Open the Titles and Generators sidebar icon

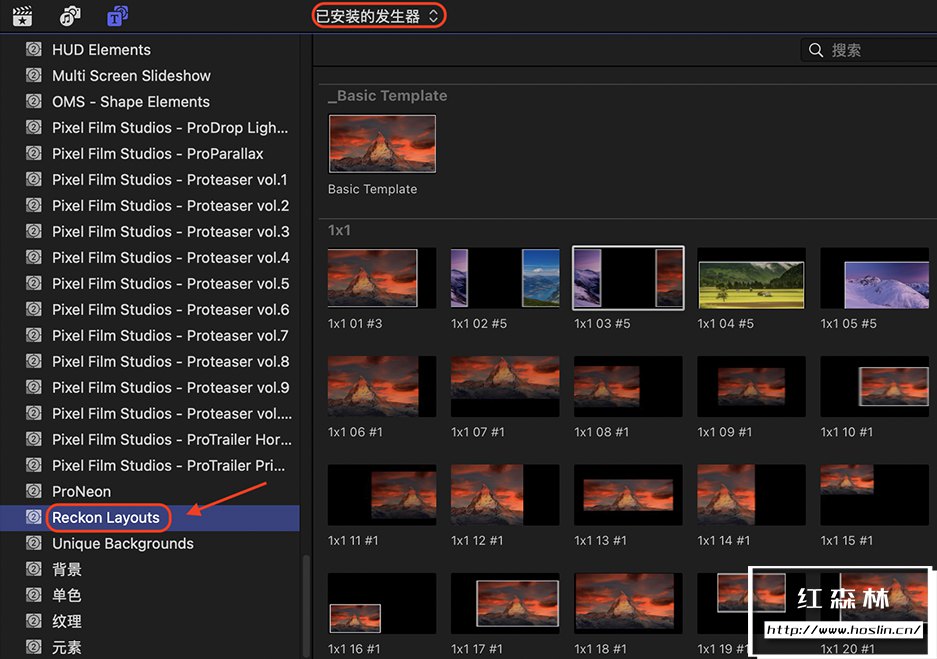[117, 16]
